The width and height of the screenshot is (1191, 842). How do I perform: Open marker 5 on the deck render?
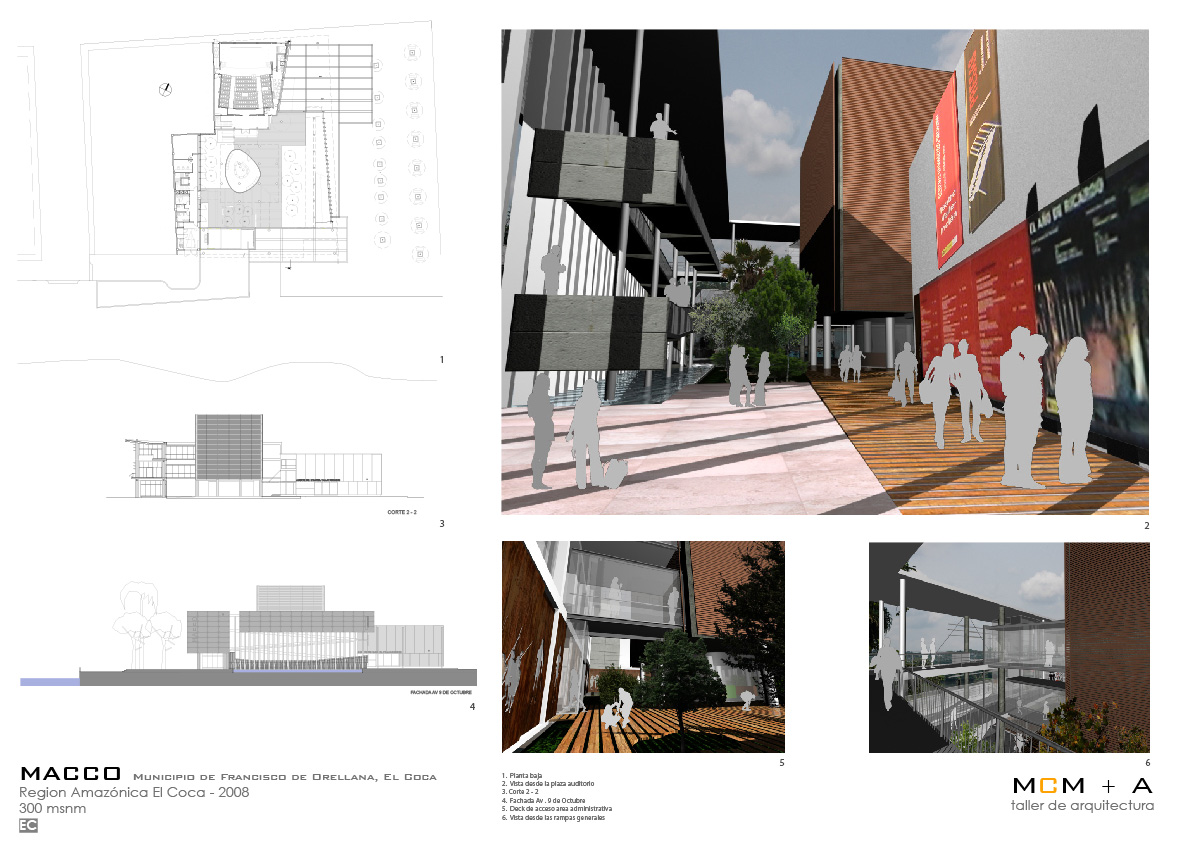(783, 761)
